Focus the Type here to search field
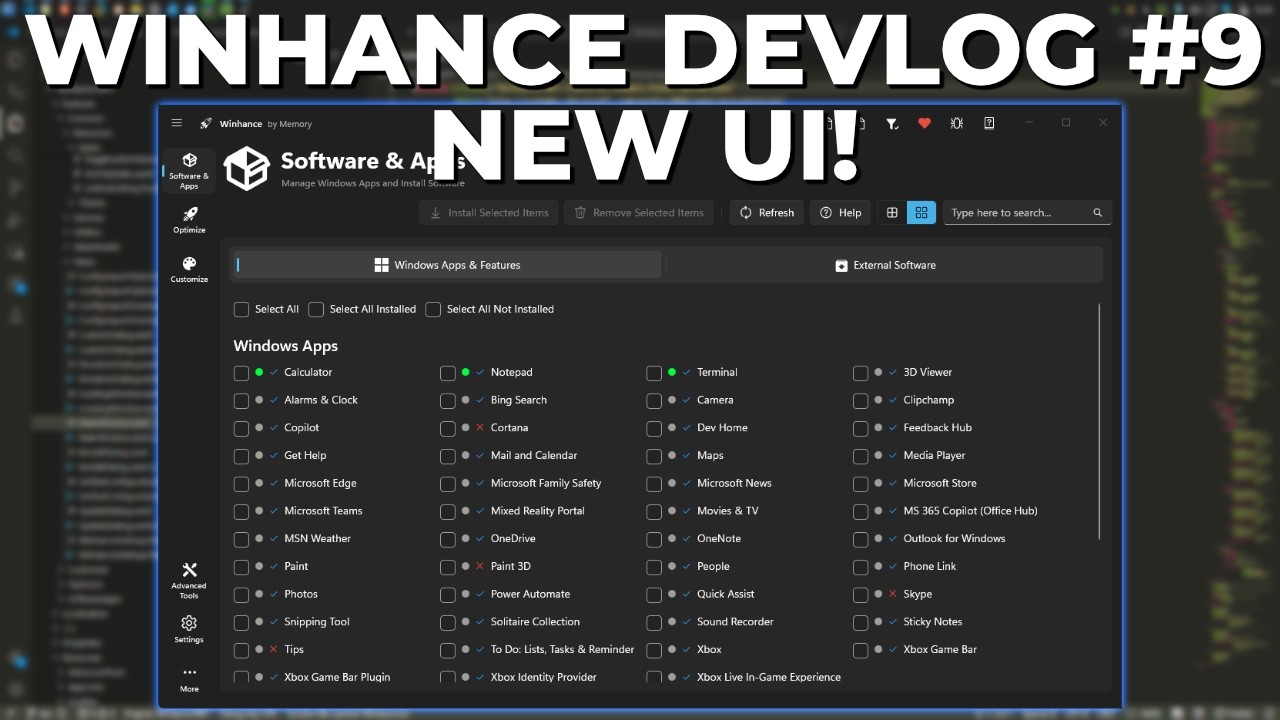The width and height of the screenshot is (1280, 720). [1027, 213]
